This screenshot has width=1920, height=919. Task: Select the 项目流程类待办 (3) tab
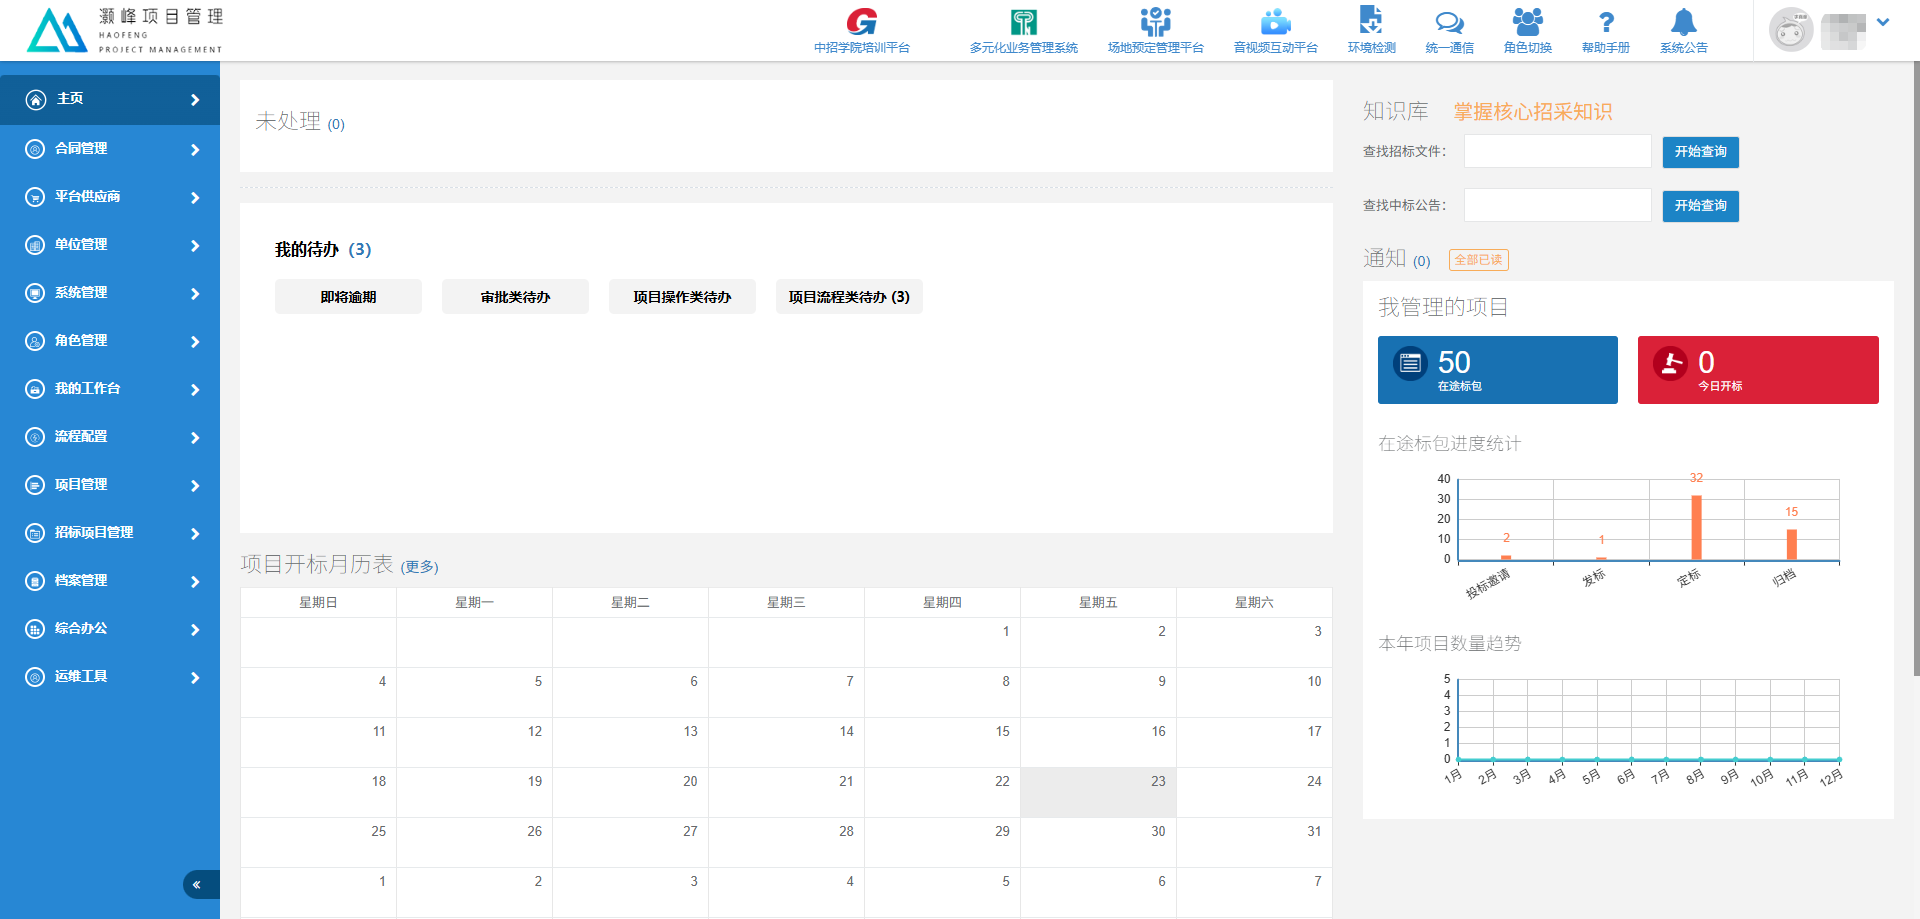tap(848, 297)
